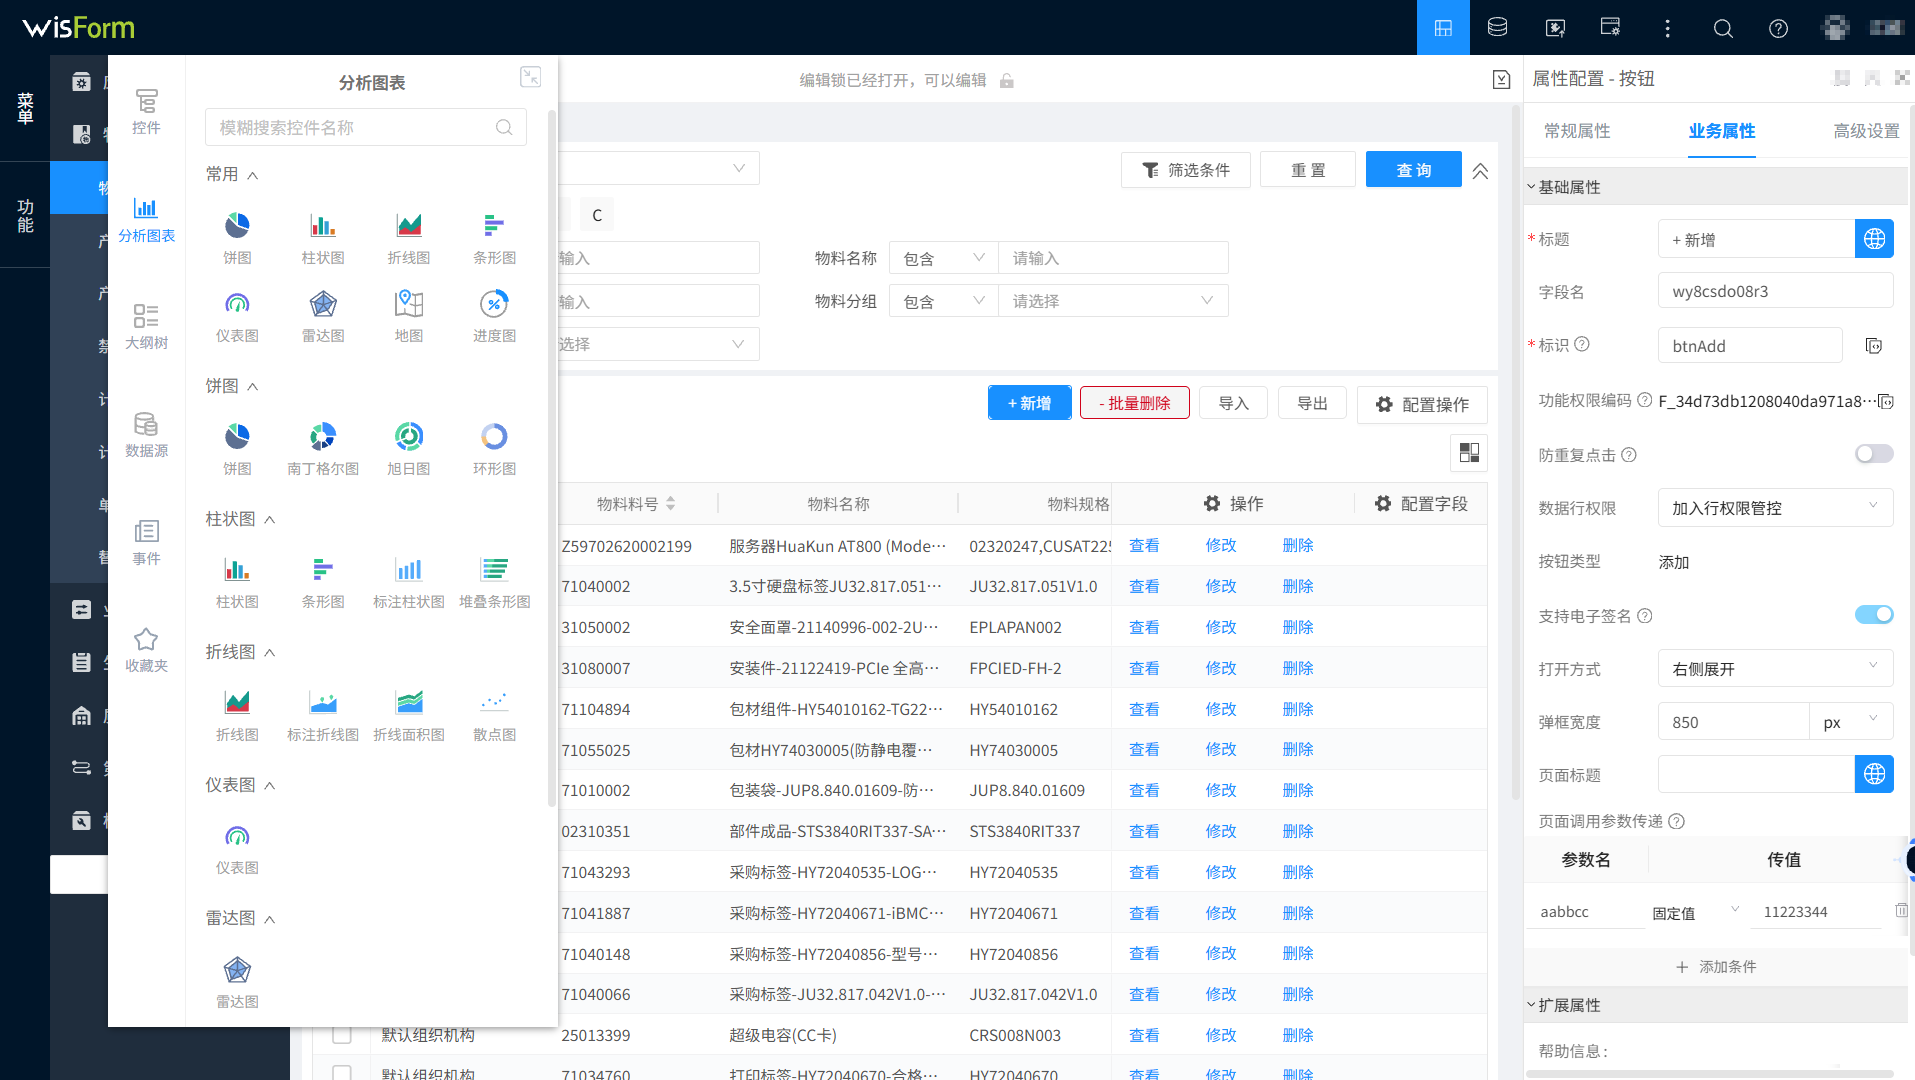Open the 物料名称 包含 condition dropdown

click(x=943, y=258)
